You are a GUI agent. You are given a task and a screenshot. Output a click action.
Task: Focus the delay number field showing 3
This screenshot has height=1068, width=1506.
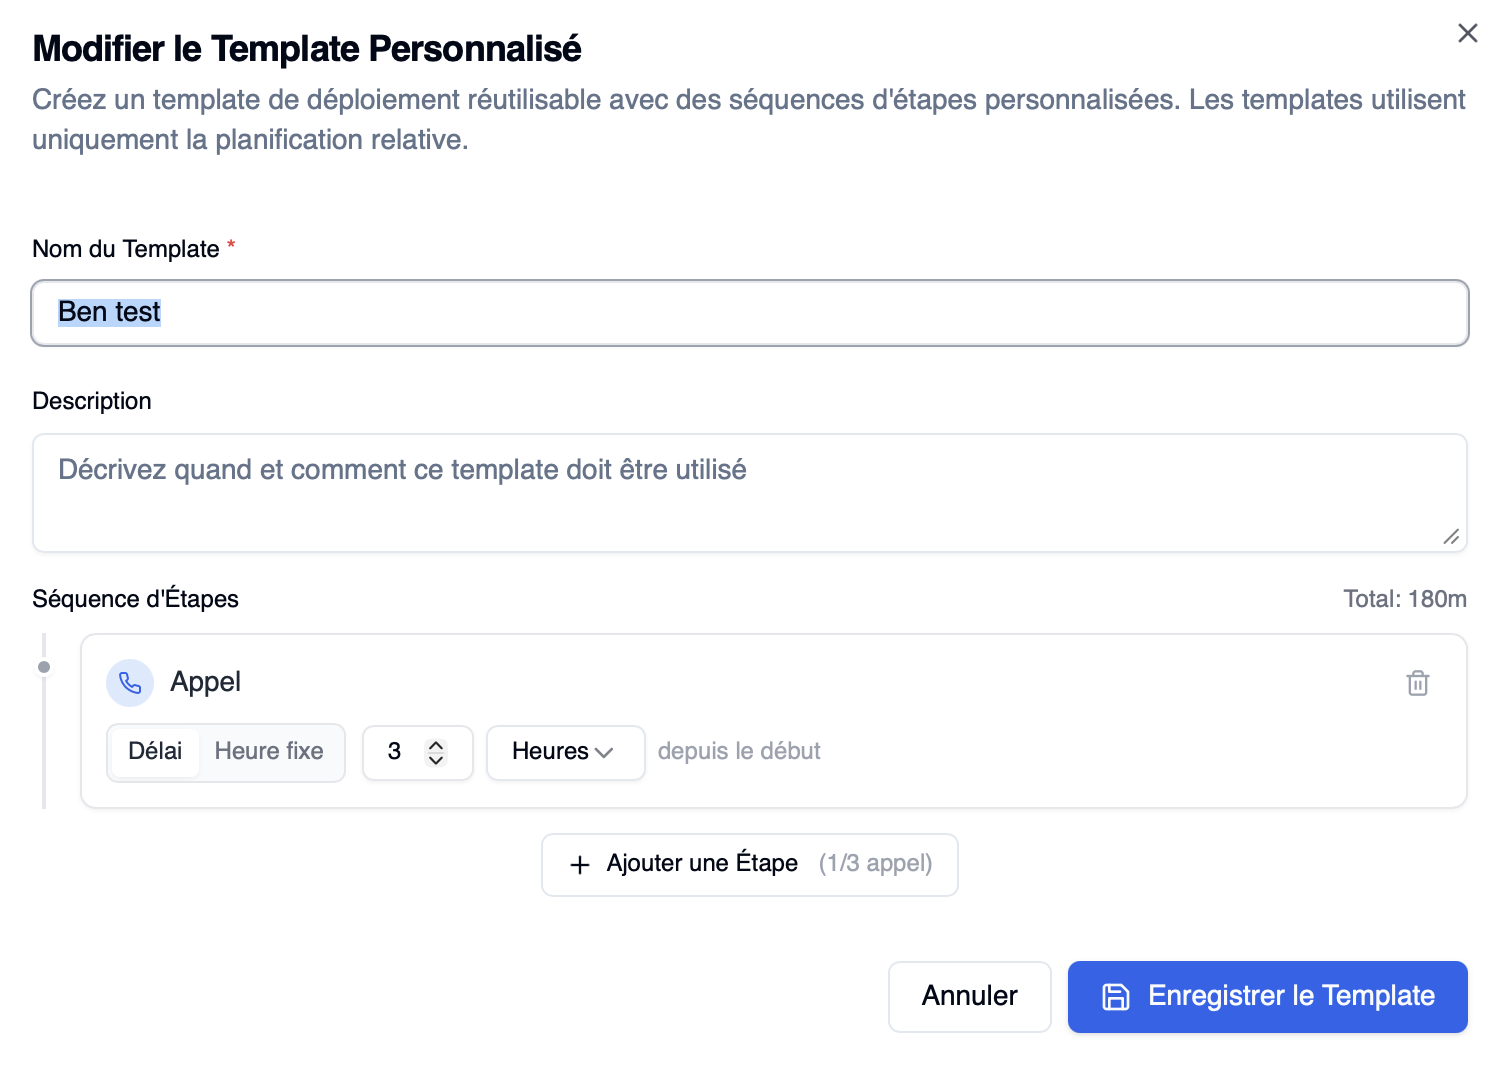(x=396, y=752)
